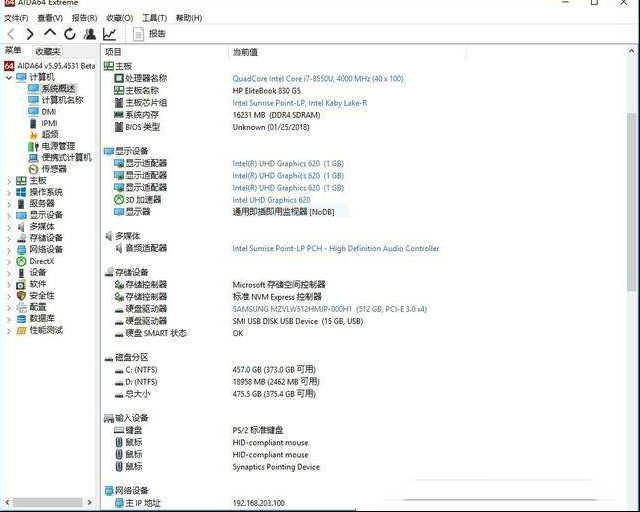Image resolution: width=640 pixels, height=512 pixels.
Task: Expand the 操作系统 tree node
Action: click(x=9, y=192)
